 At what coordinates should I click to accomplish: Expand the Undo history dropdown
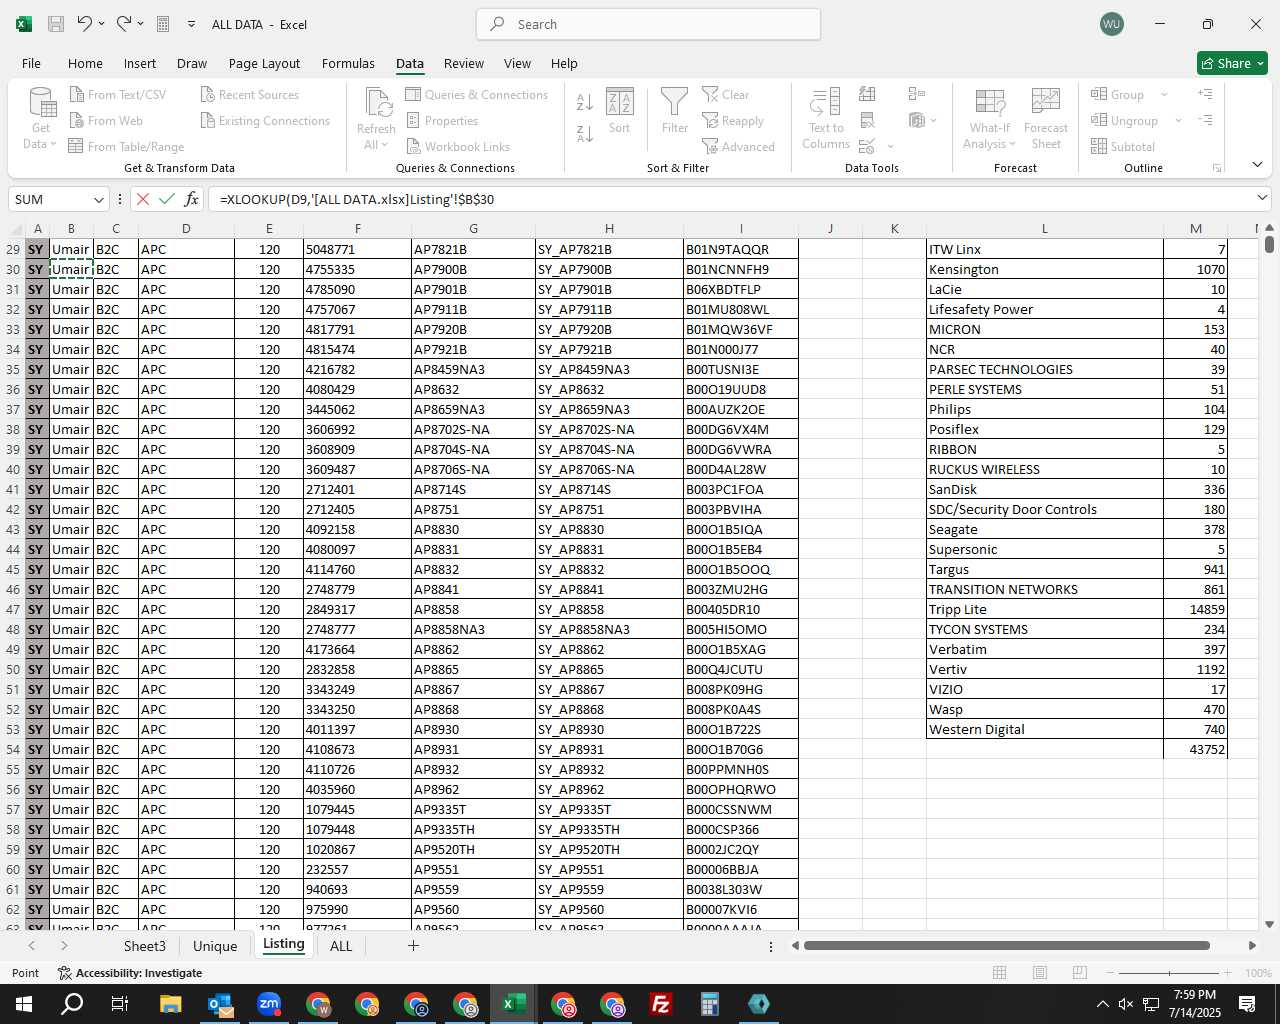point(101,24)
